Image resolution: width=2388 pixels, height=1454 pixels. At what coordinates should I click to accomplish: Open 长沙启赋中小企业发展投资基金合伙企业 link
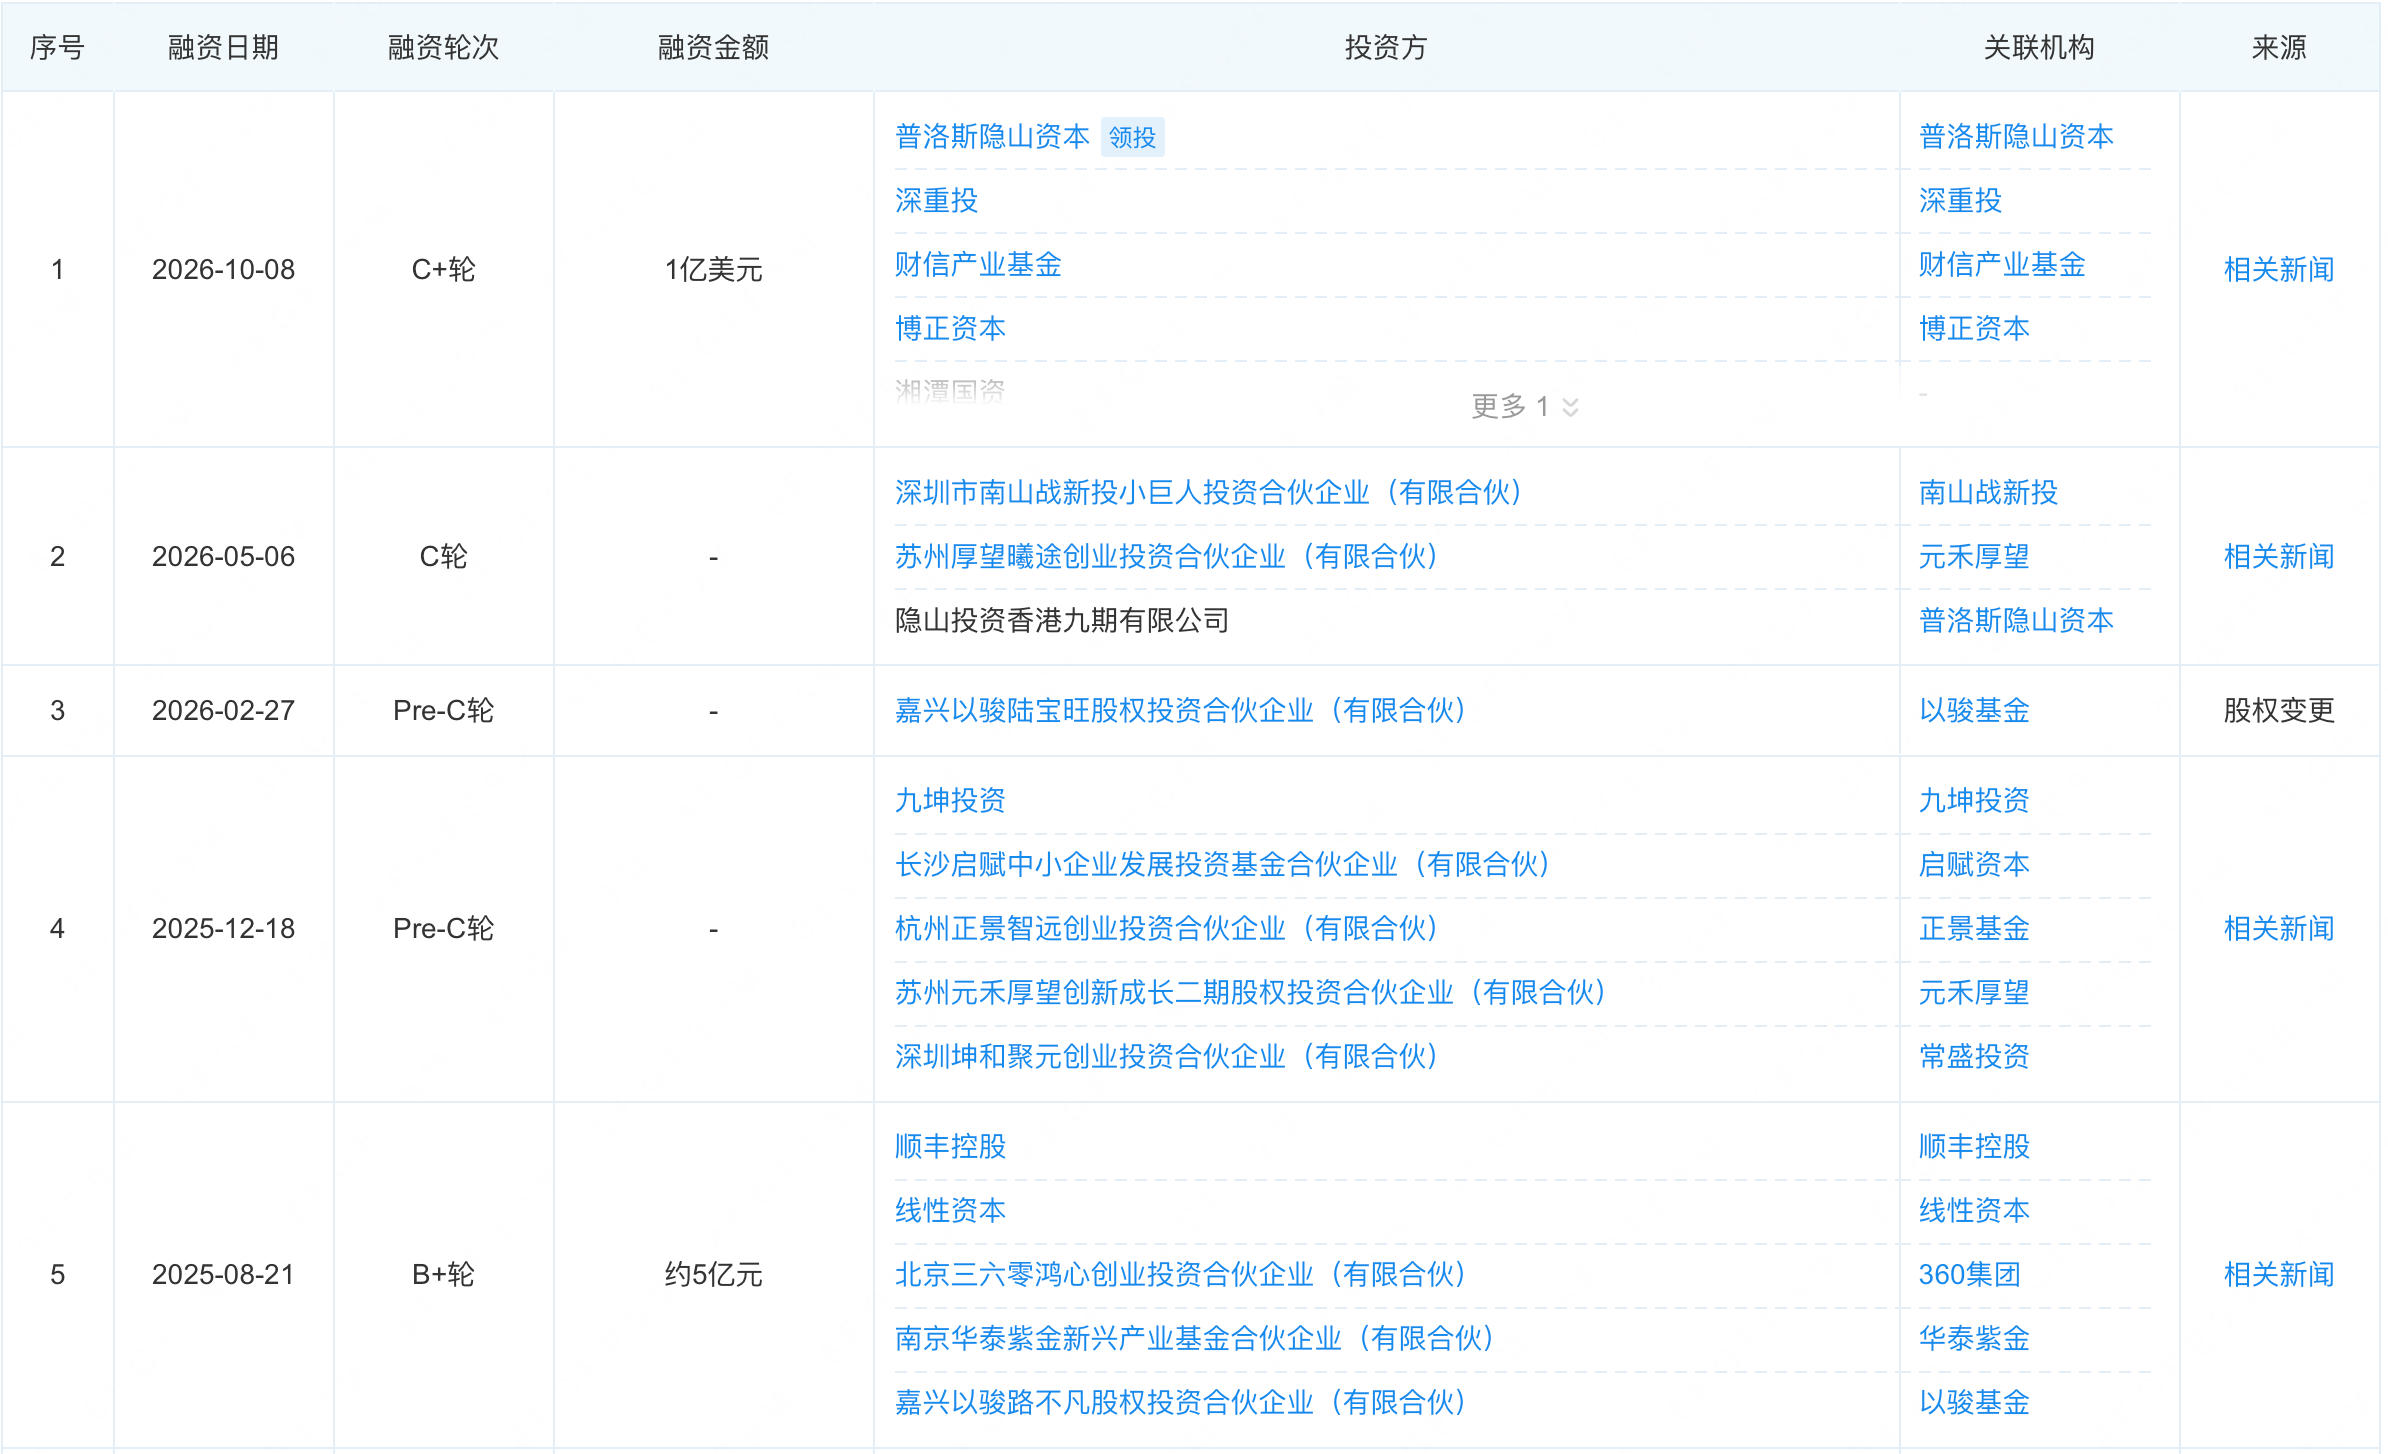point(1223,864)
